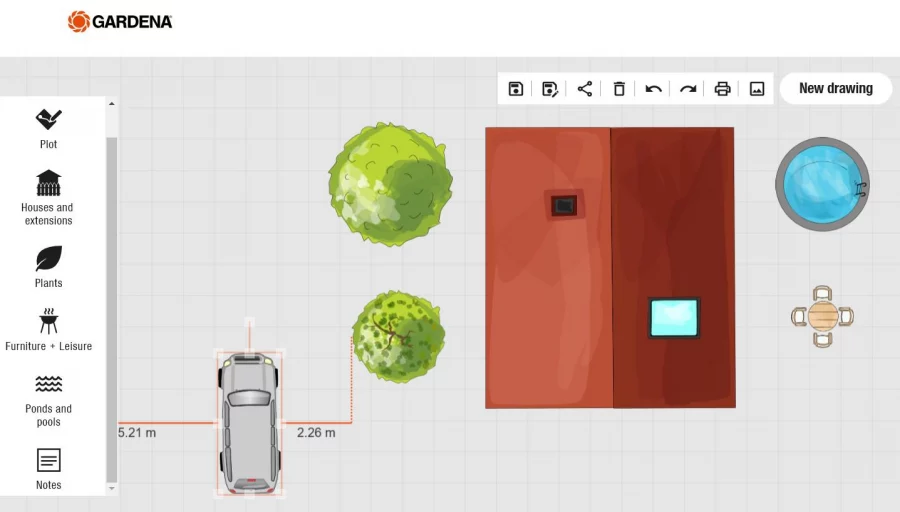Click the Share icon
The image size is (900, 512).
coord(584,89)
